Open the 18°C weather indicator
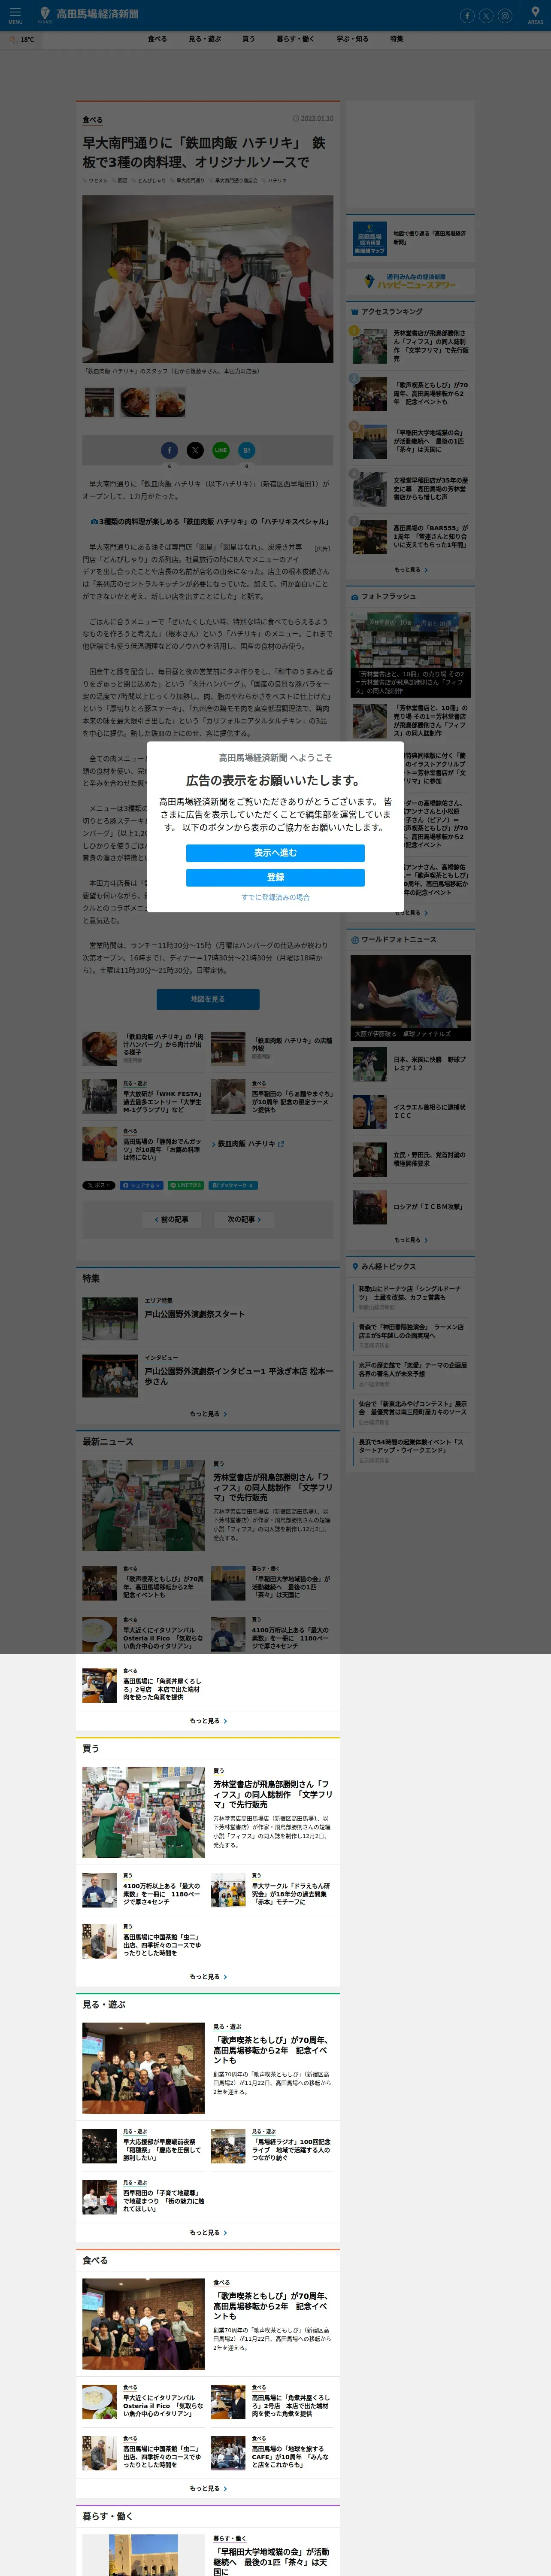551x2576 pixels. [21, 39]
